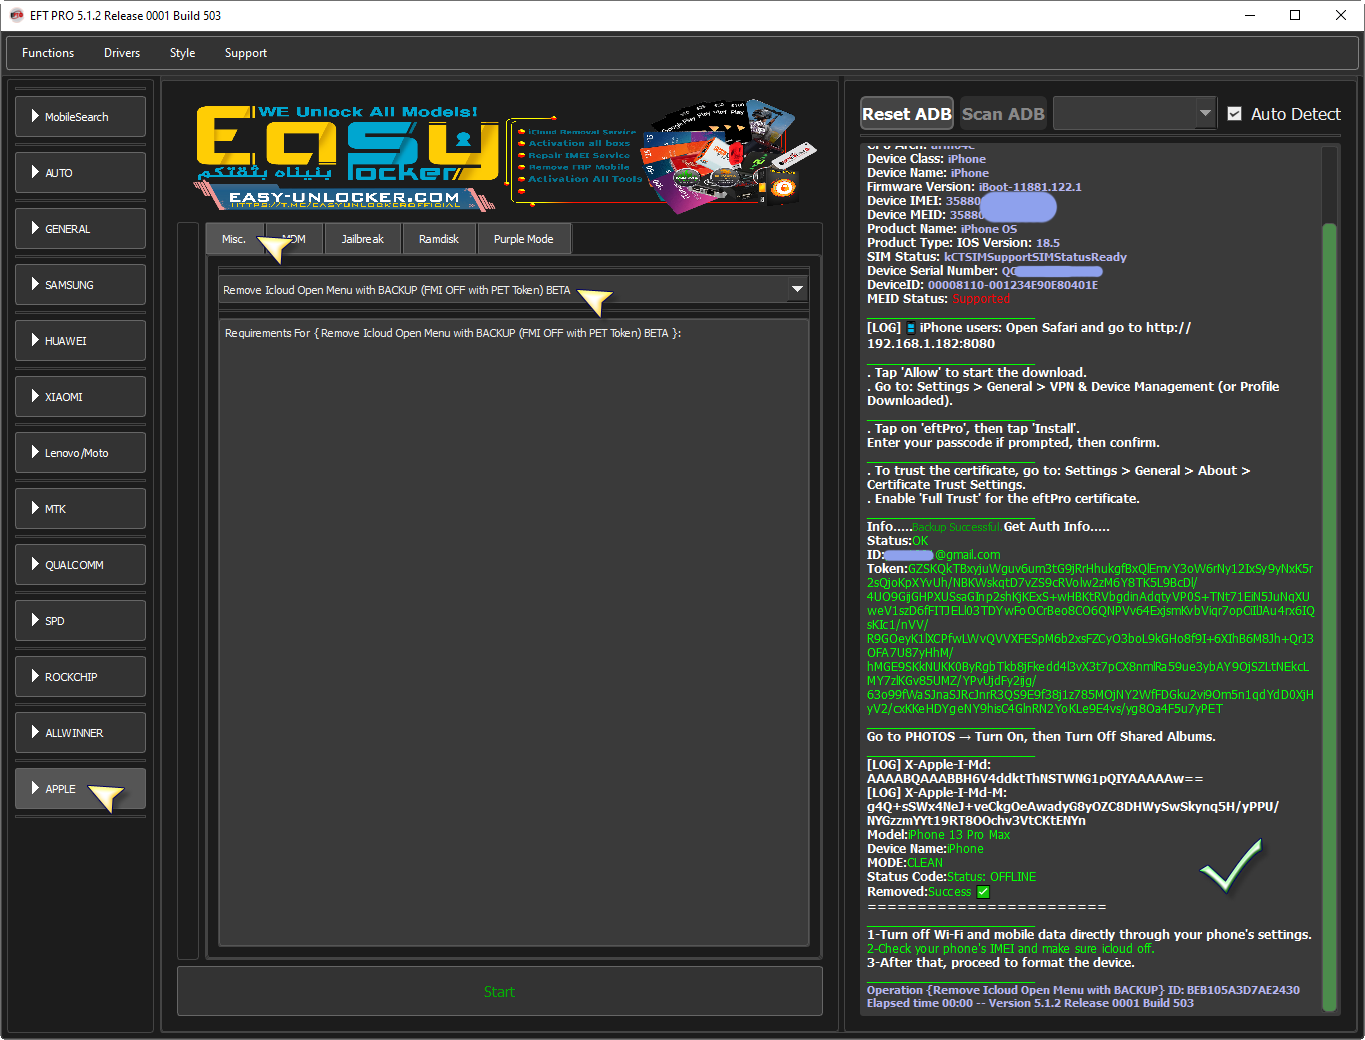Expand the SPD sidebar section
Screen dimensions: 1365x1040
pos(81,621)
